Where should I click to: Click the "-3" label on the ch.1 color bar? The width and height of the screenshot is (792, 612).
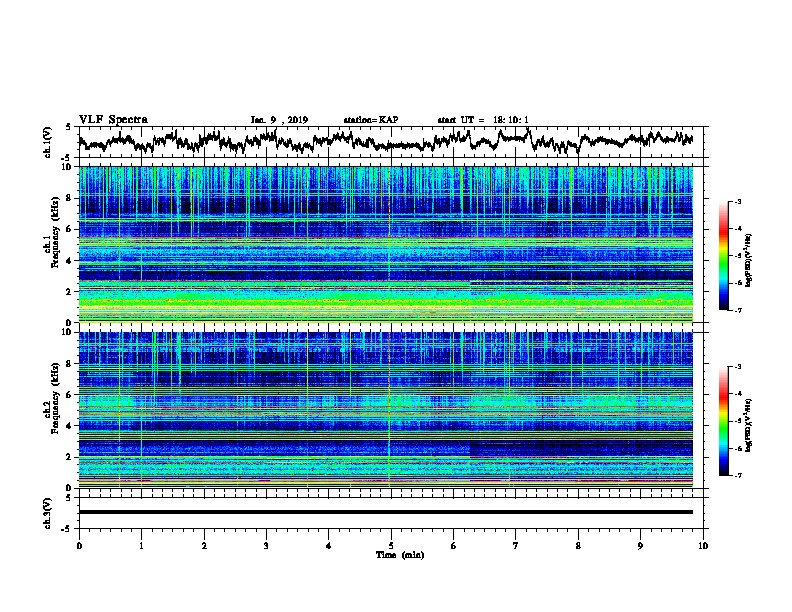pyautogui.click(x=738, y=201)
